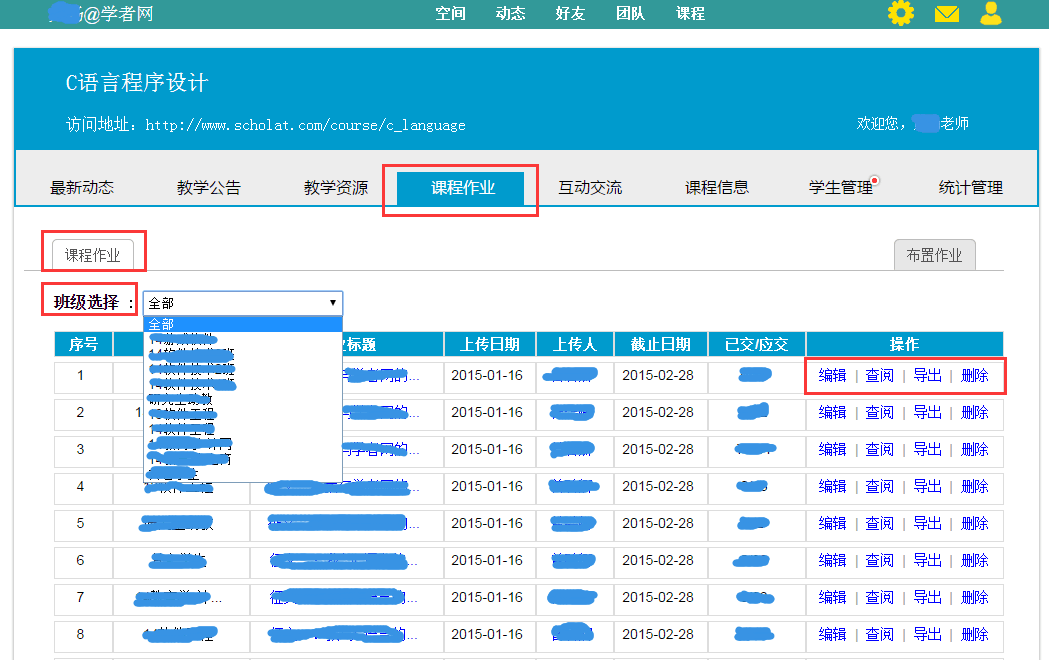Screen dimensions: 1049x660
Task: Click the course URL link
Action: (x=305, y=125)
